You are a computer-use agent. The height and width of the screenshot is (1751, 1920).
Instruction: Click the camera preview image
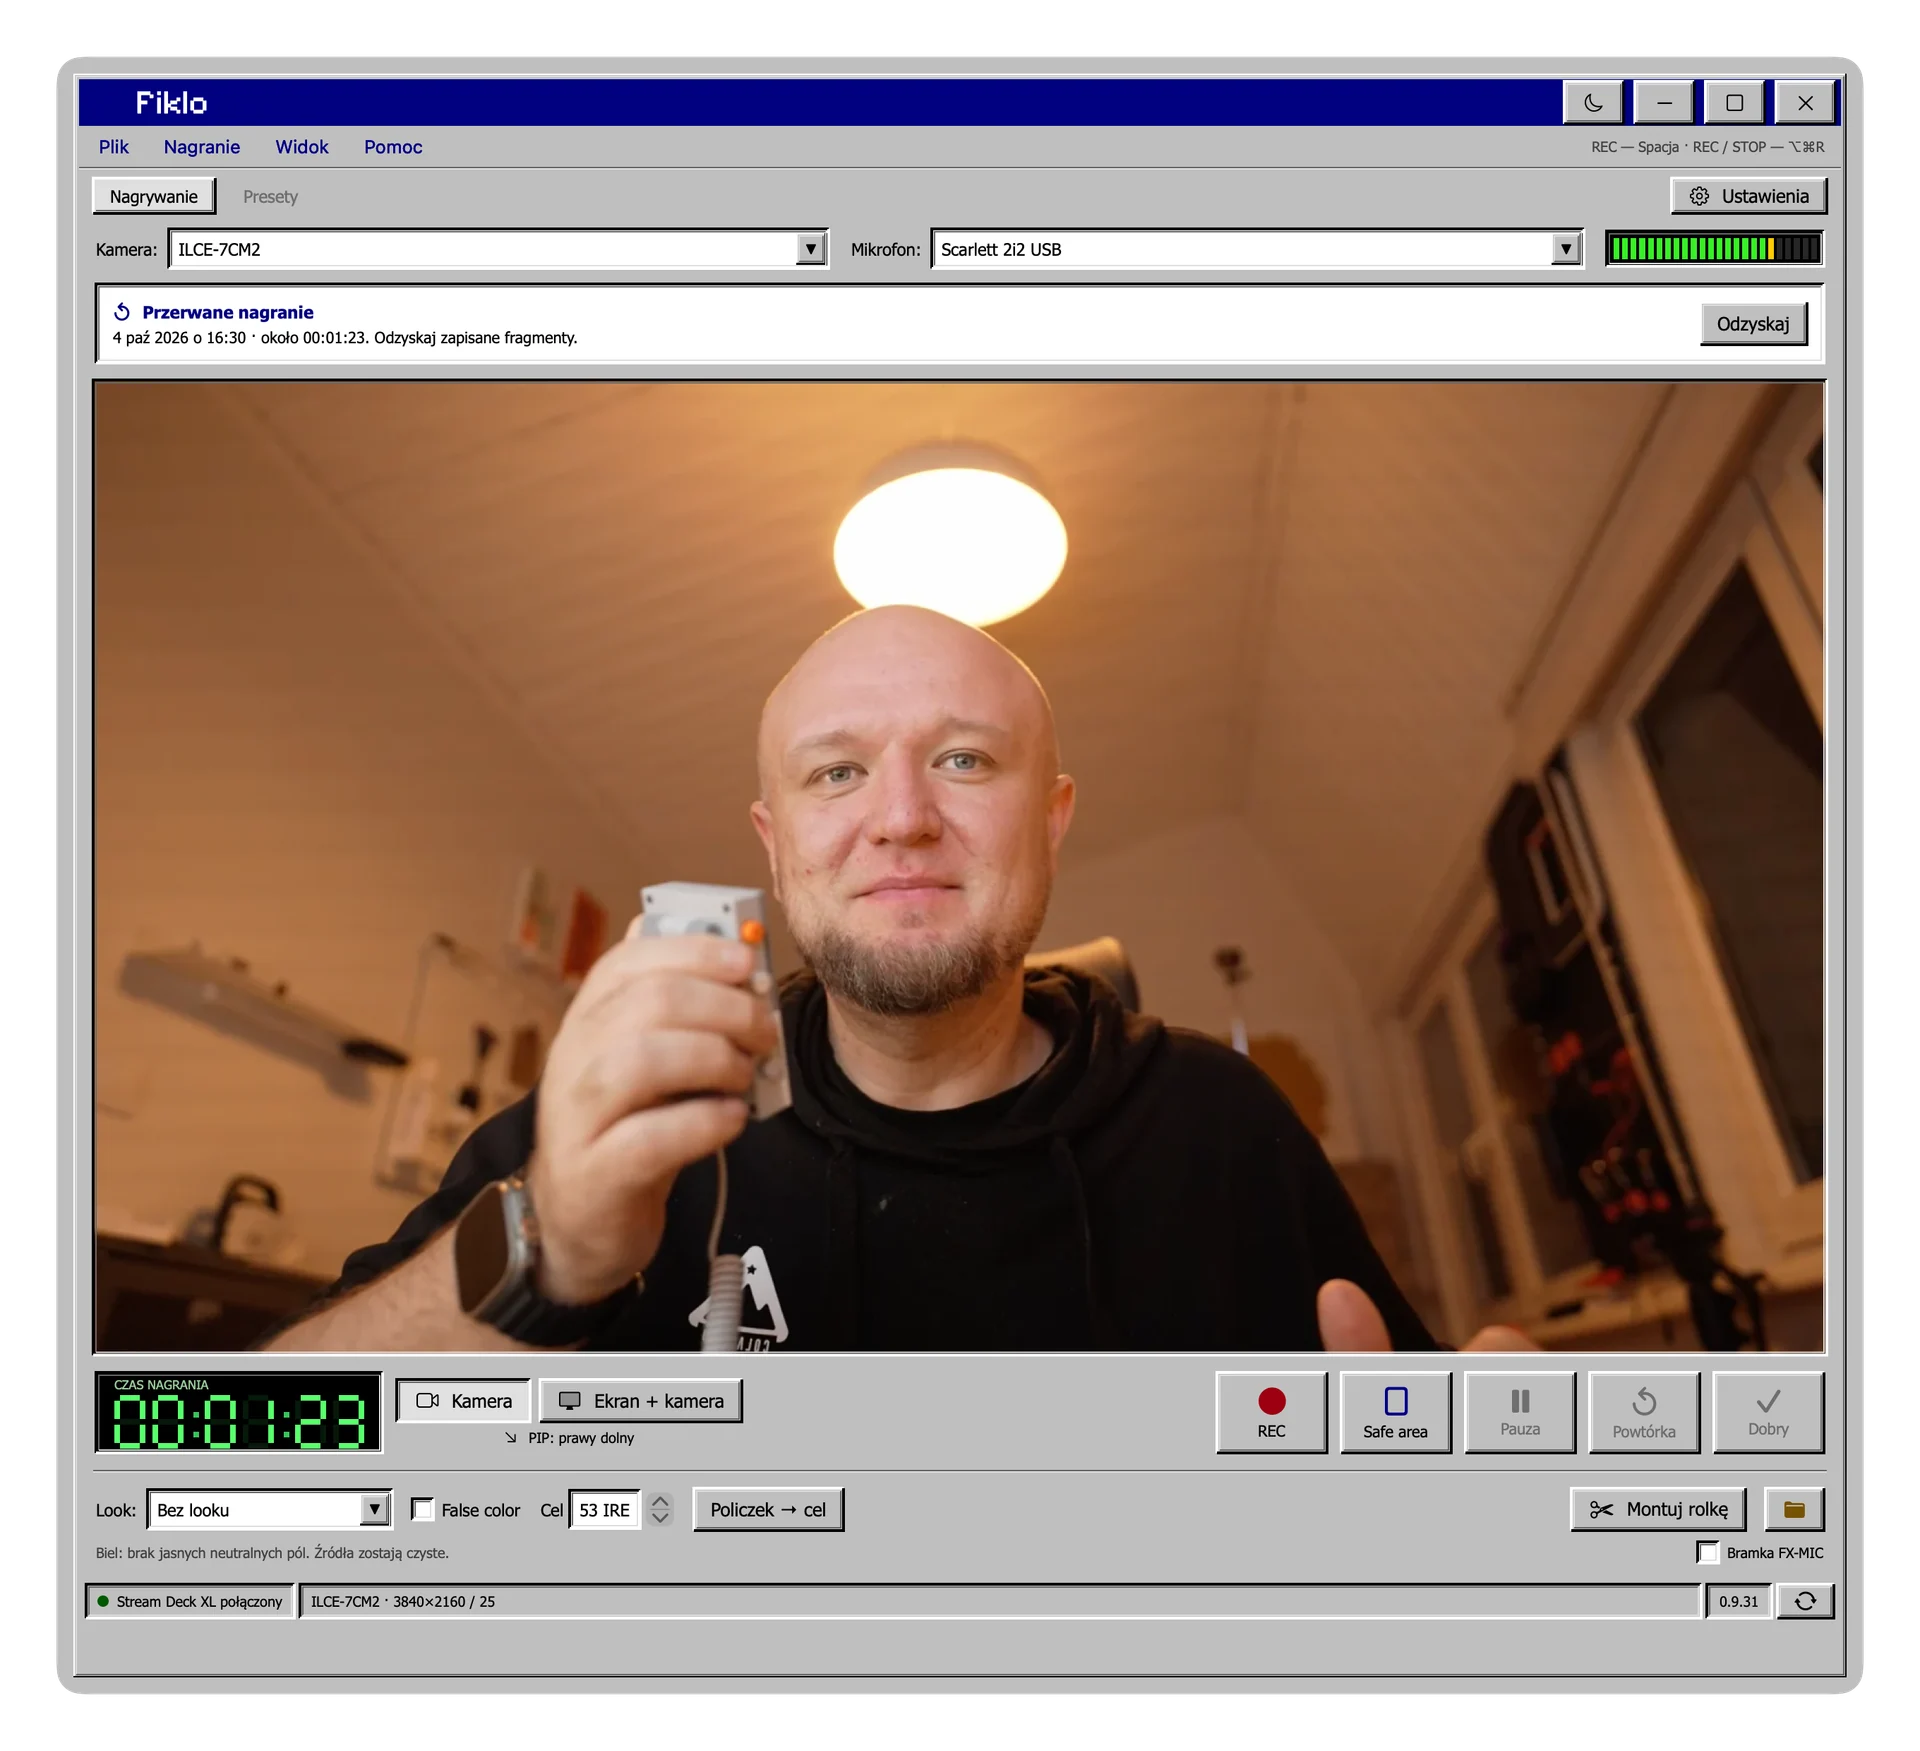959,866
